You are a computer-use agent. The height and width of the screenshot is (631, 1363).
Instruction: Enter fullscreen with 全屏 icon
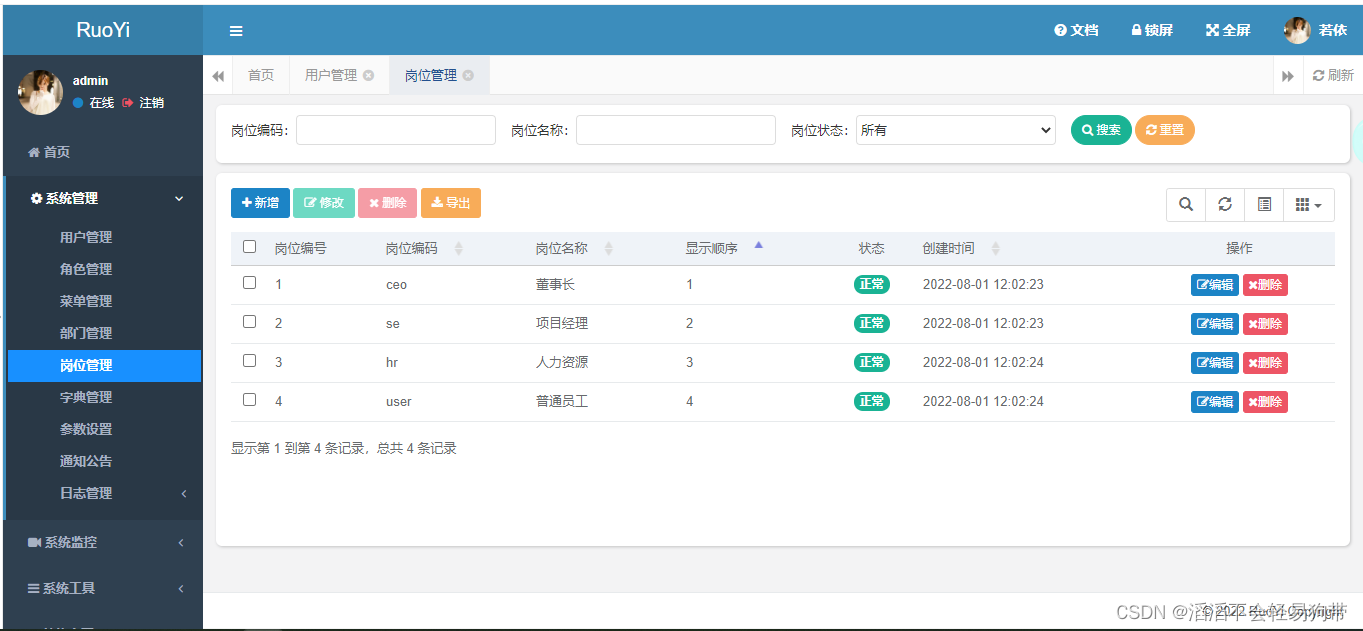pyautogui.click(x=1228, y=30)
